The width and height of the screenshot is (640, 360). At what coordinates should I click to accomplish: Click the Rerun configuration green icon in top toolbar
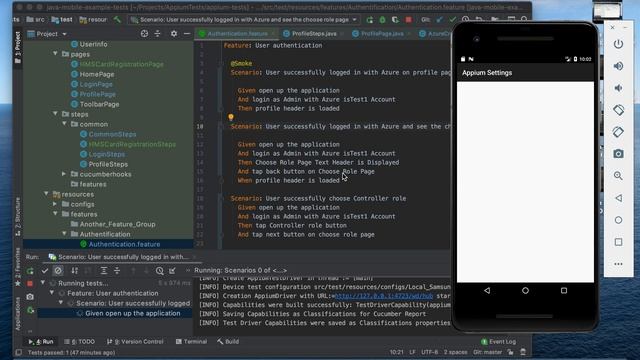pyautogui.click(x=369, y=20)
